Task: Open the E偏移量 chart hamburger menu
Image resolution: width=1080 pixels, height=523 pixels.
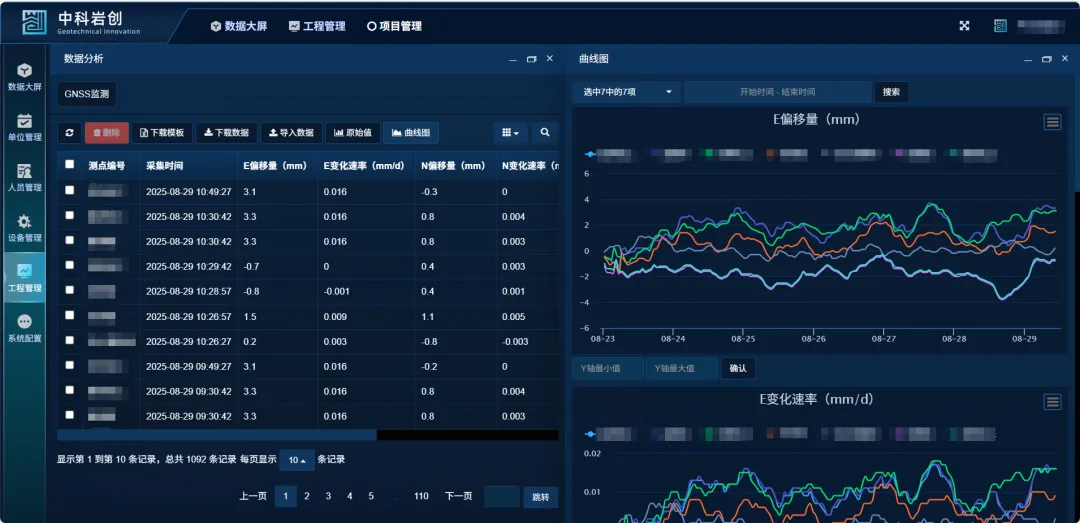Action: tap(1052, 122)
